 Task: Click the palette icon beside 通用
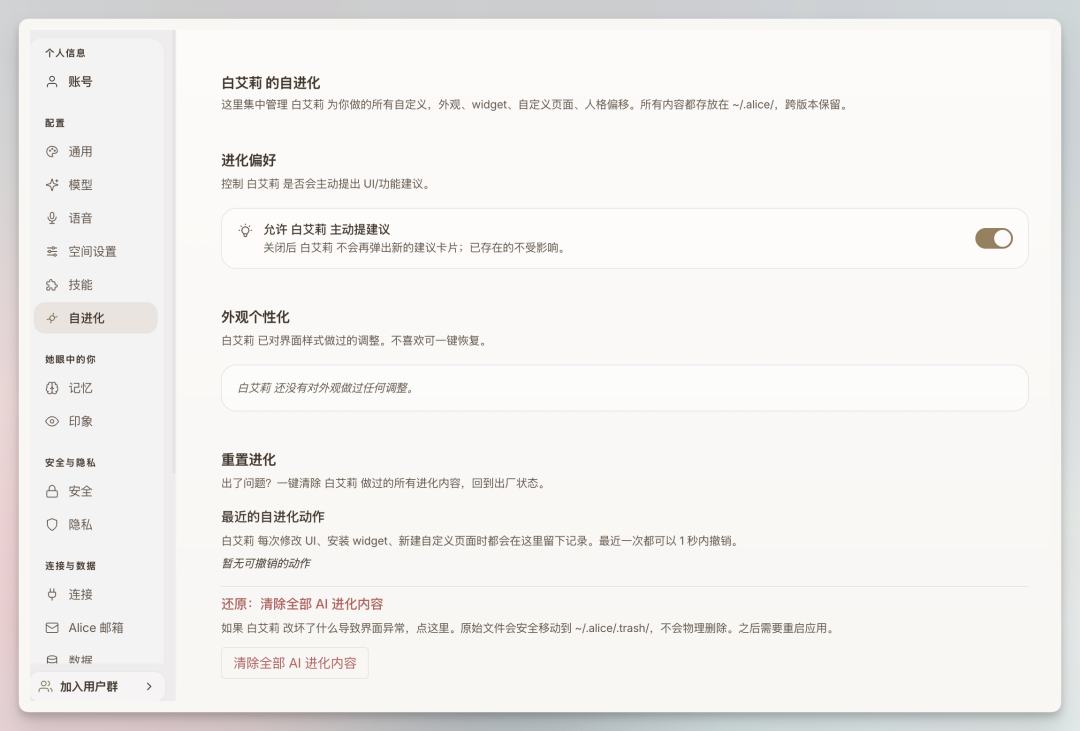(52, 152)
